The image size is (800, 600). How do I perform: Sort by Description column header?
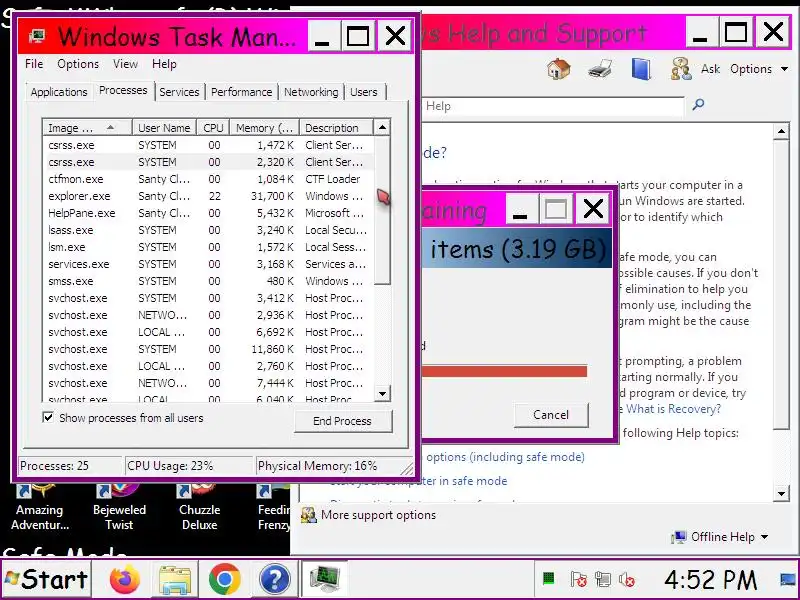336,128
